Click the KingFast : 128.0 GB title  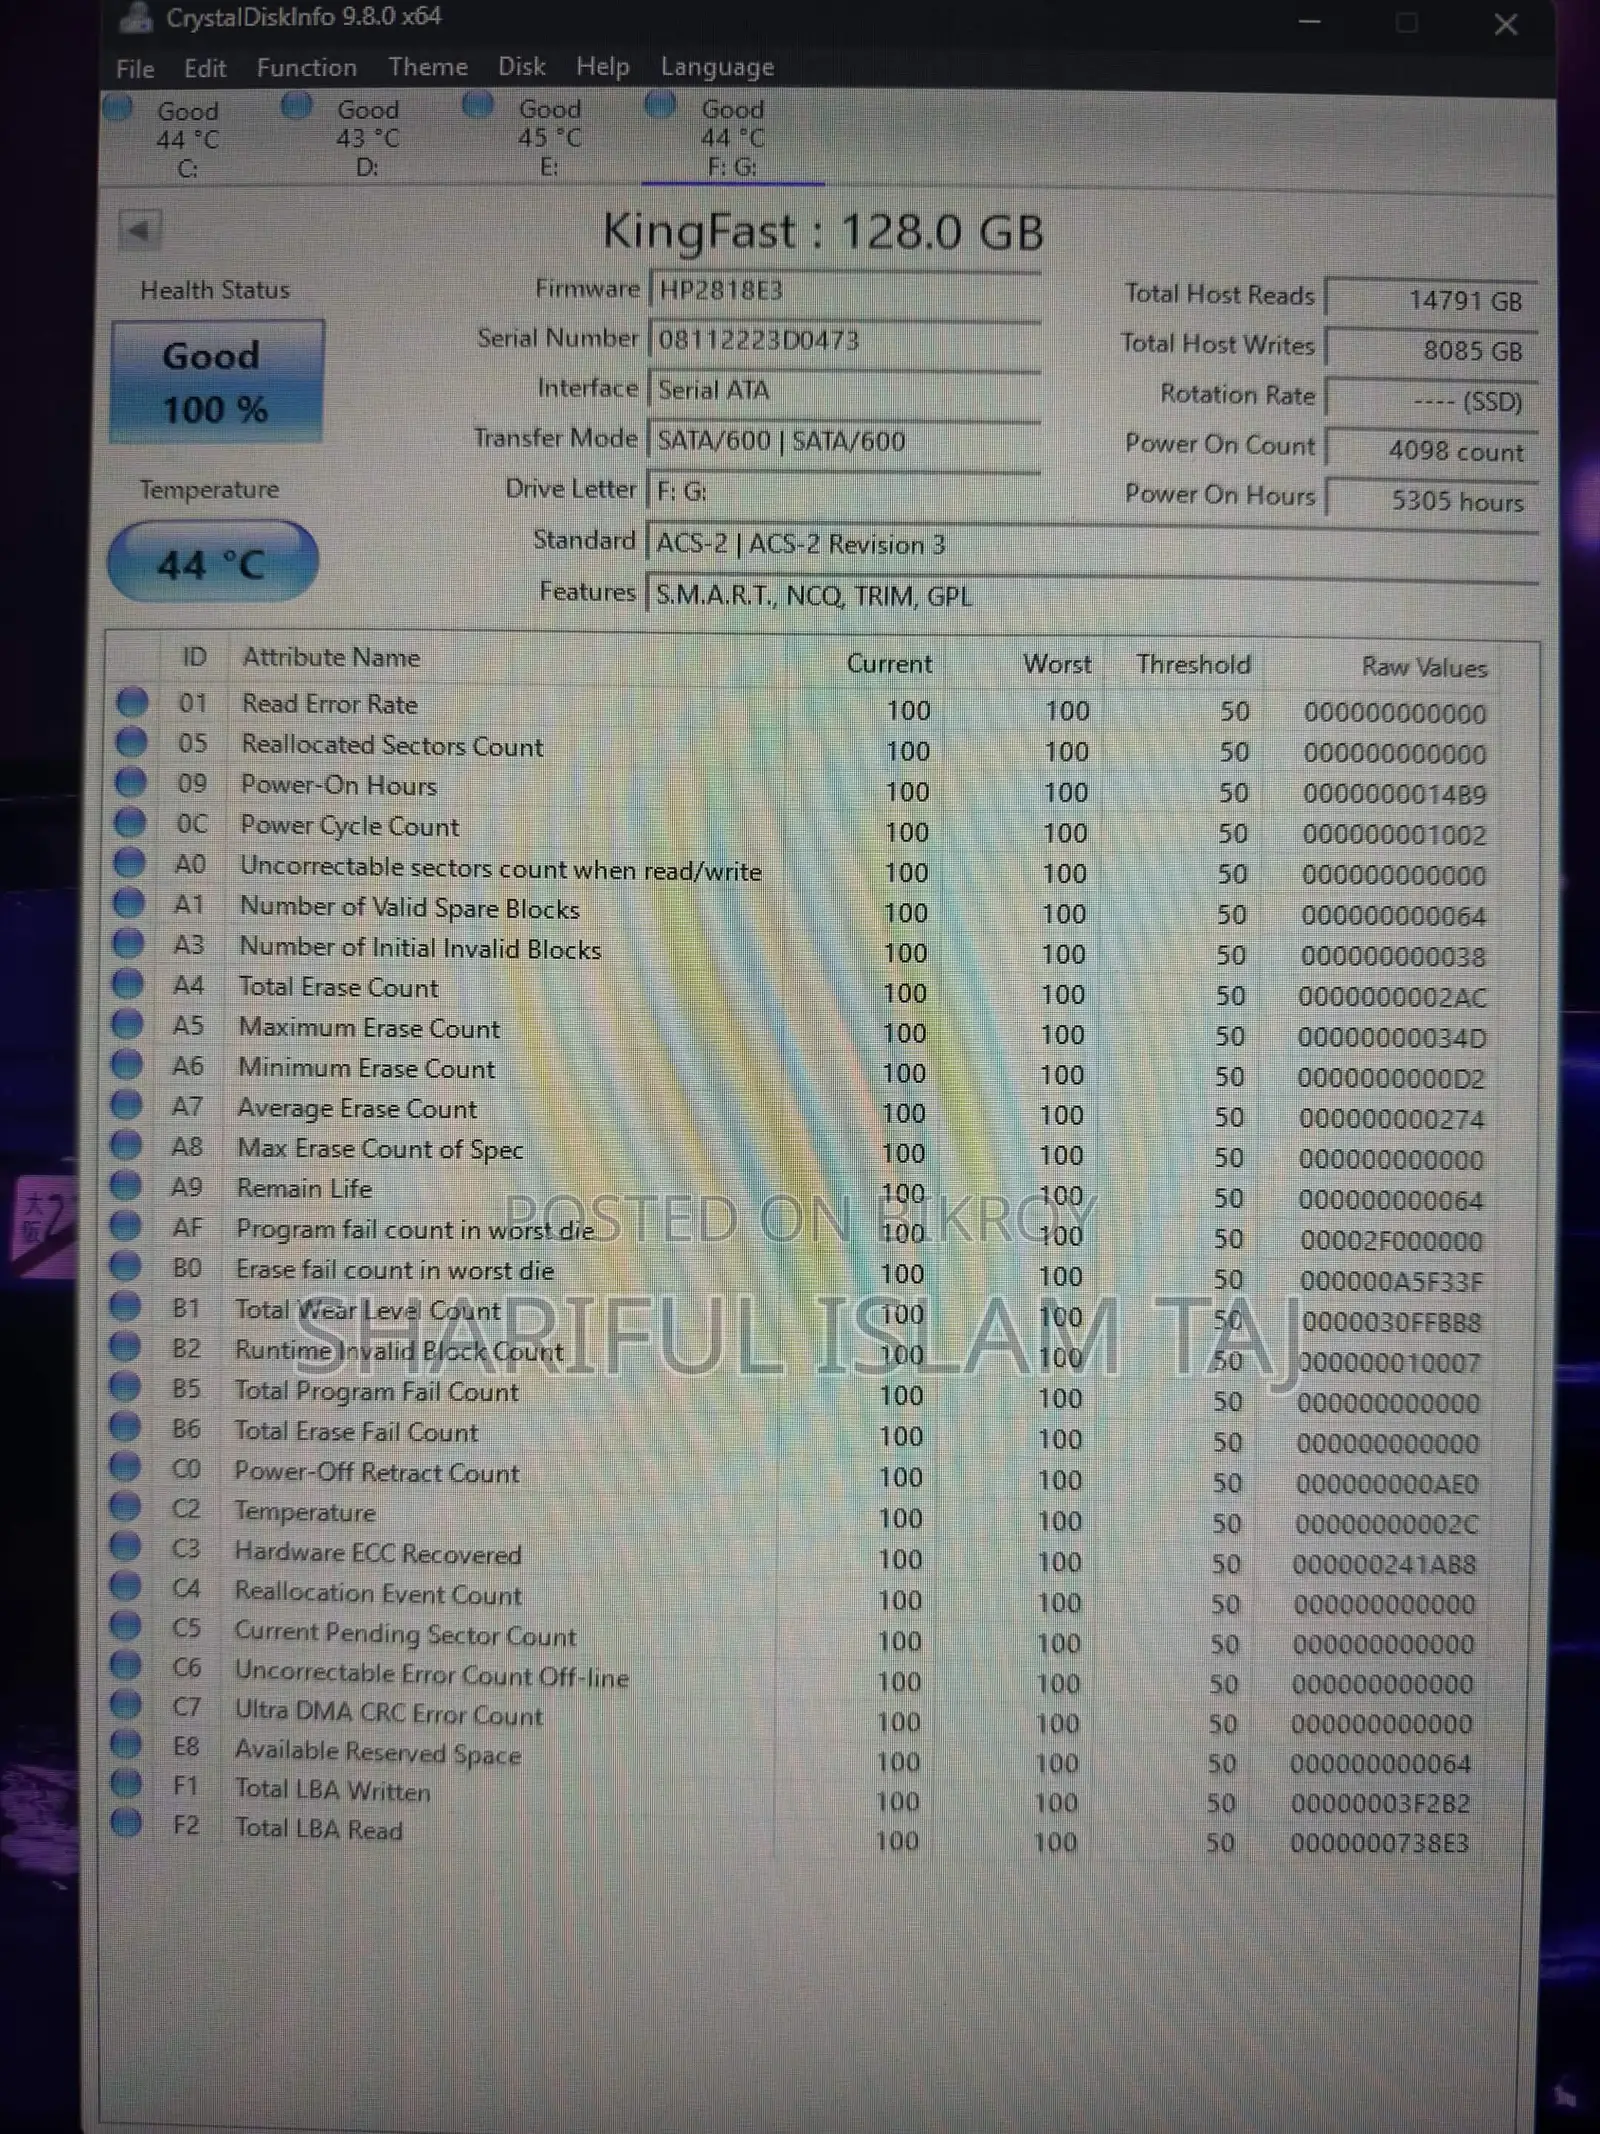pyautogui.click(x=822, y=231)
